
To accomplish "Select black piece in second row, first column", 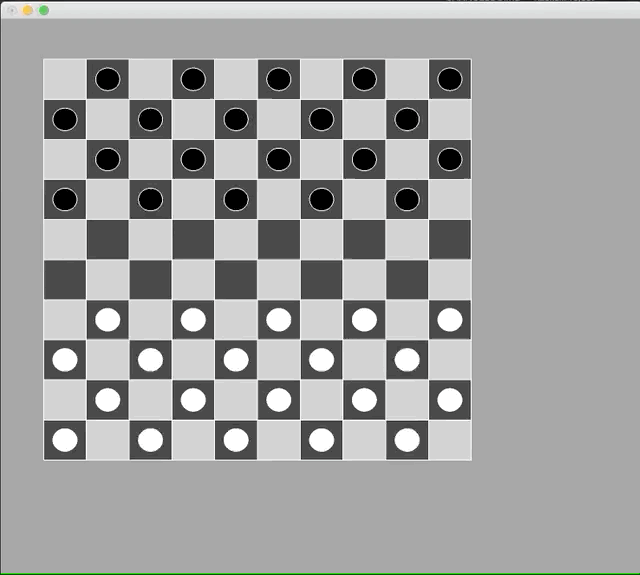I will click(65, 119).
